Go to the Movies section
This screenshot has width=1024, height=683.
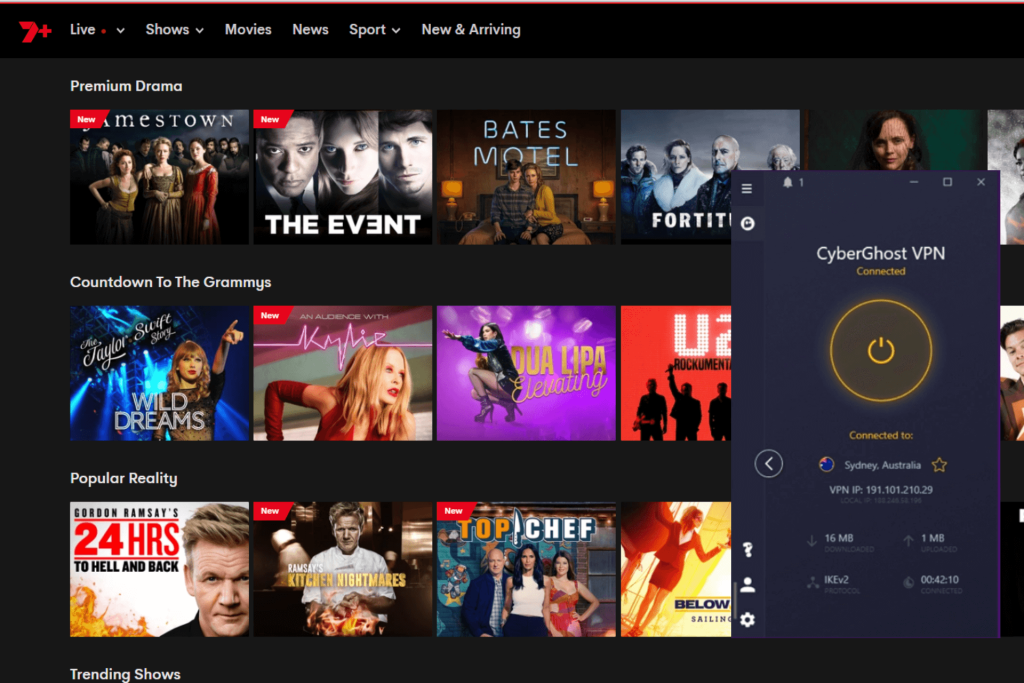point(248,30)
